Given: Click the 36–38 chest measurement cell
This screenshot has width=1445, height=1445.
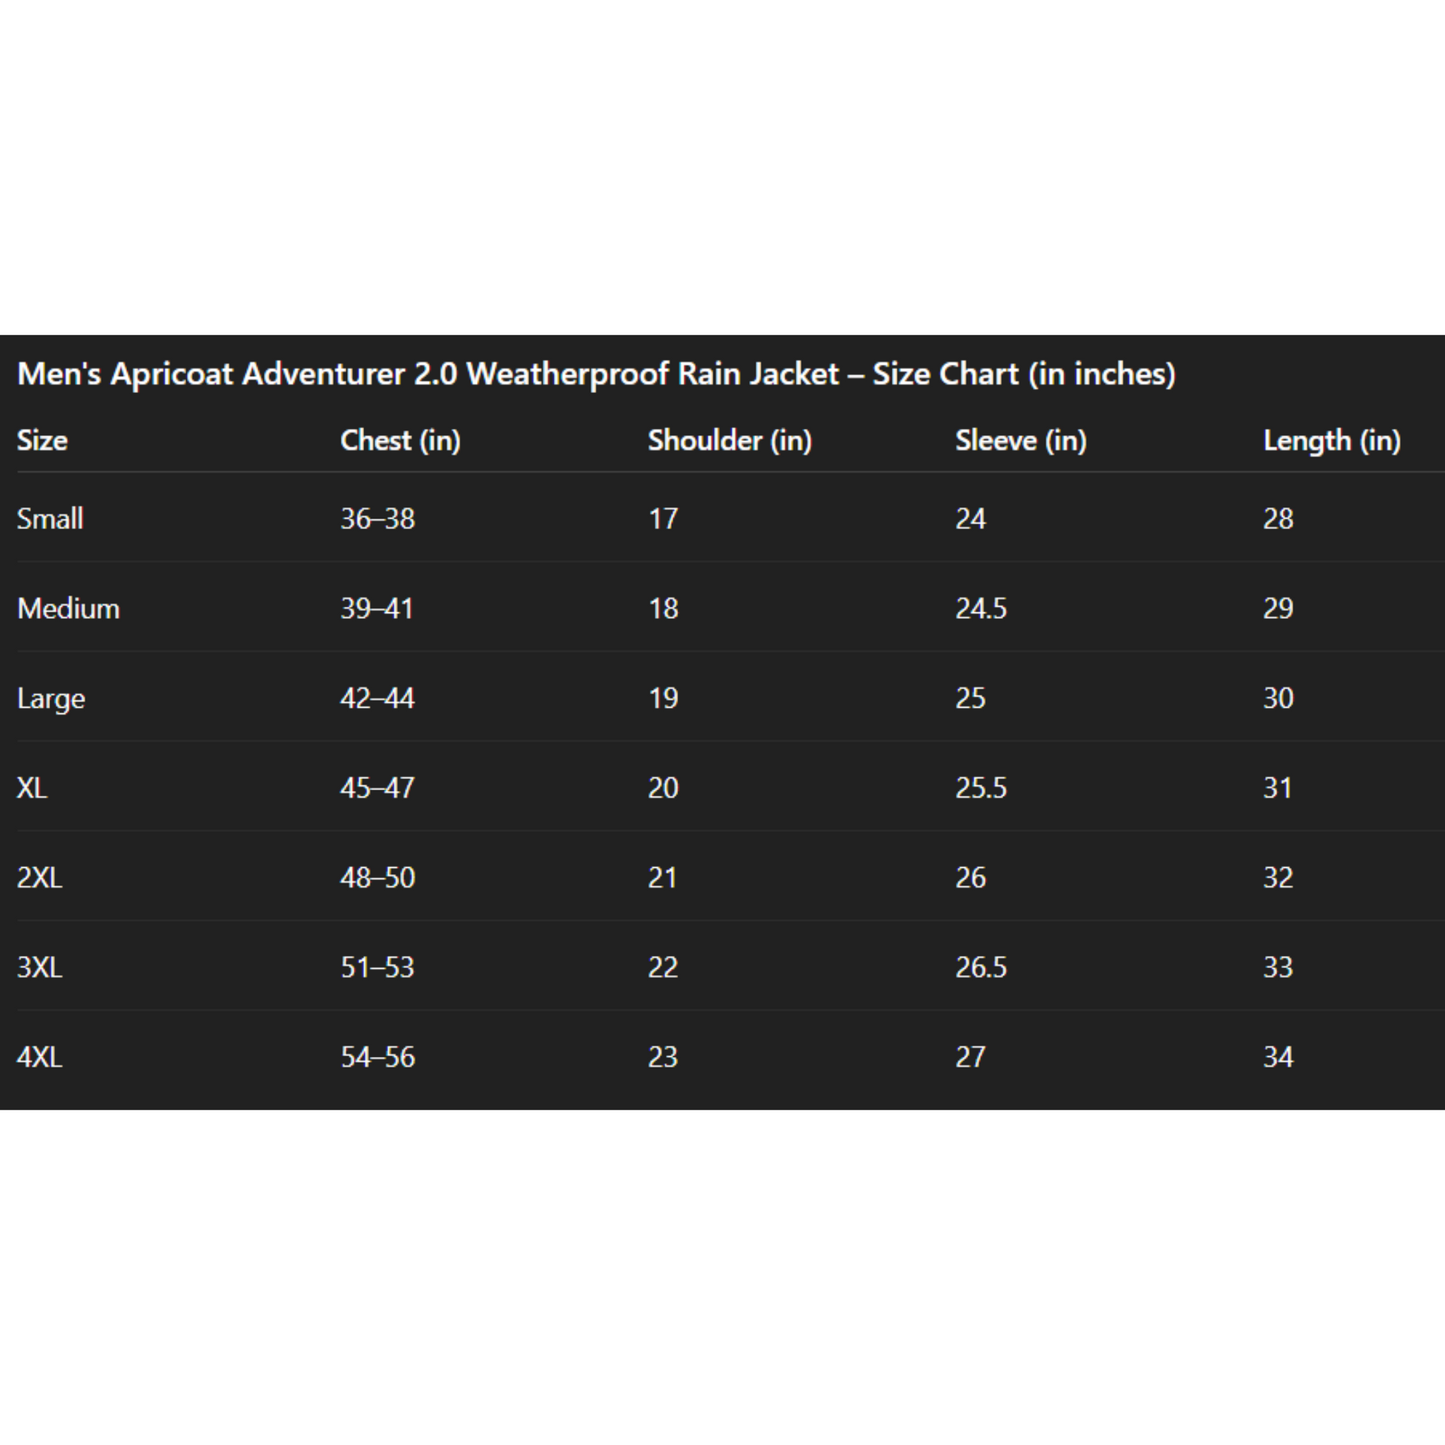Looking at the screenshot, I should [x=377, y=519].
